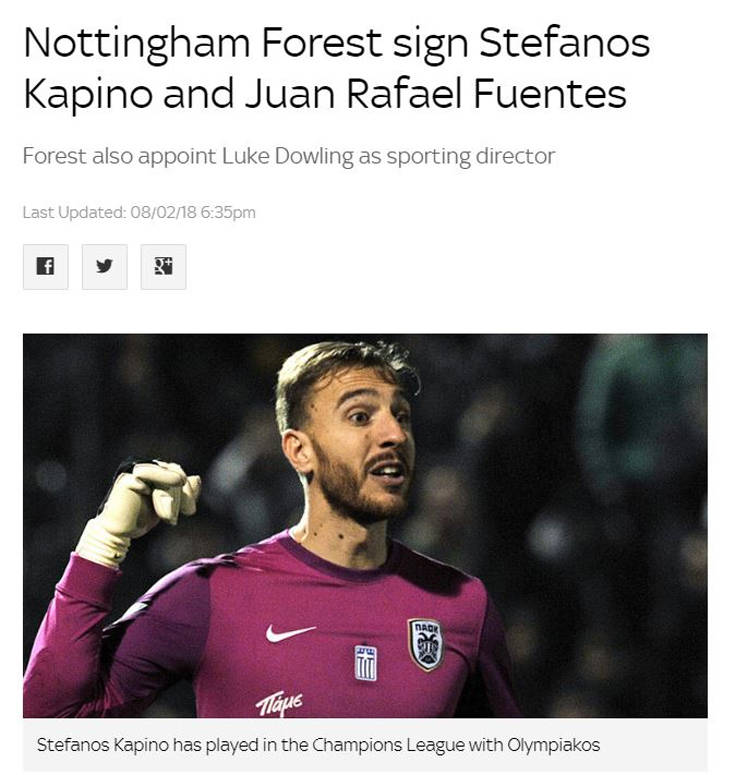Click the 08/02/18 date stamp
This screenshot has width=735, height=775.
tap(164, 213)
